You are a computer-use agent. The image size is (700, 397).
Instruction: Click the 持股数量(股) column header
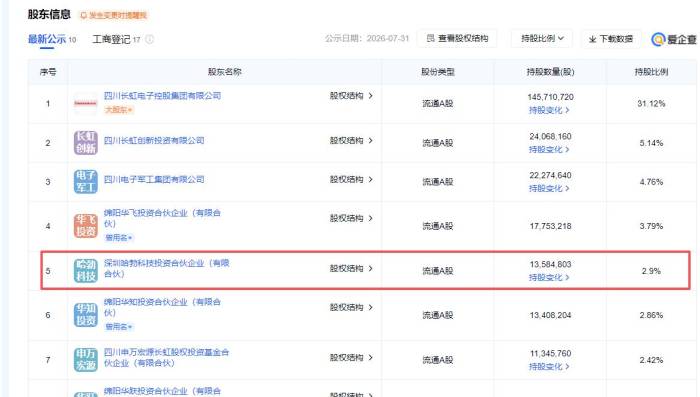550,71
